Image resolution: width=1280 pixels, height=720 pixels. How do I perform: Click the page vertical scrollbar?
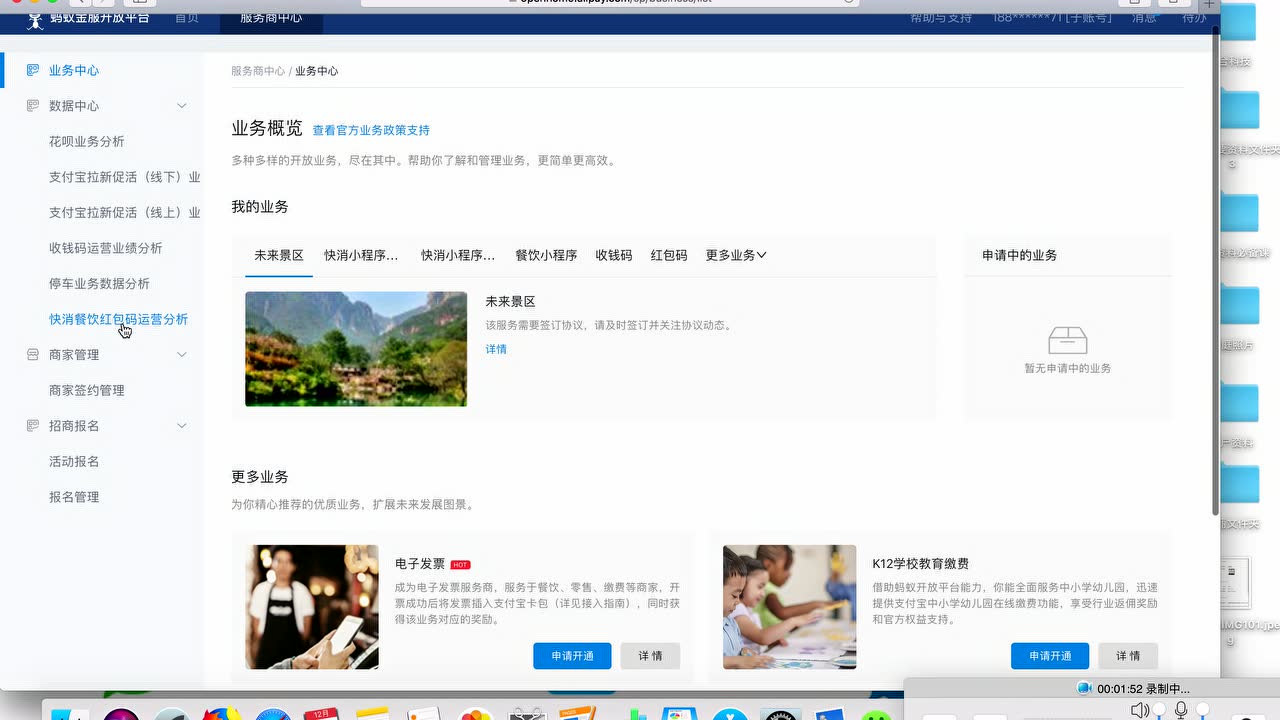click(x=1215, y=270)
